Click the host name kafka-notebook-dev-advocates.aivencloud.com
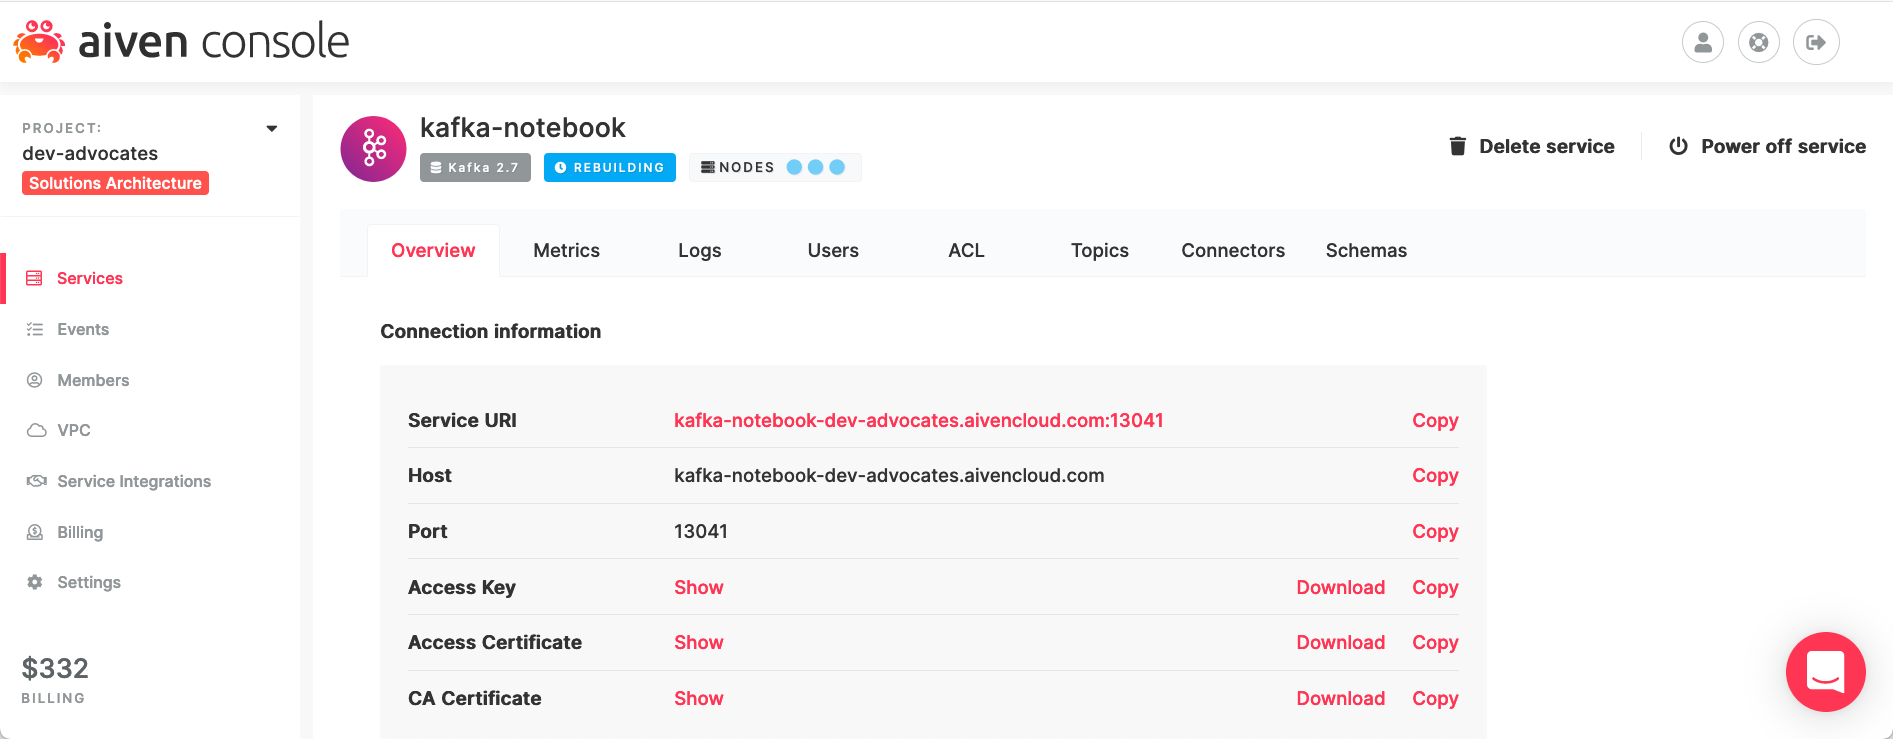 (x=889, y=475)
